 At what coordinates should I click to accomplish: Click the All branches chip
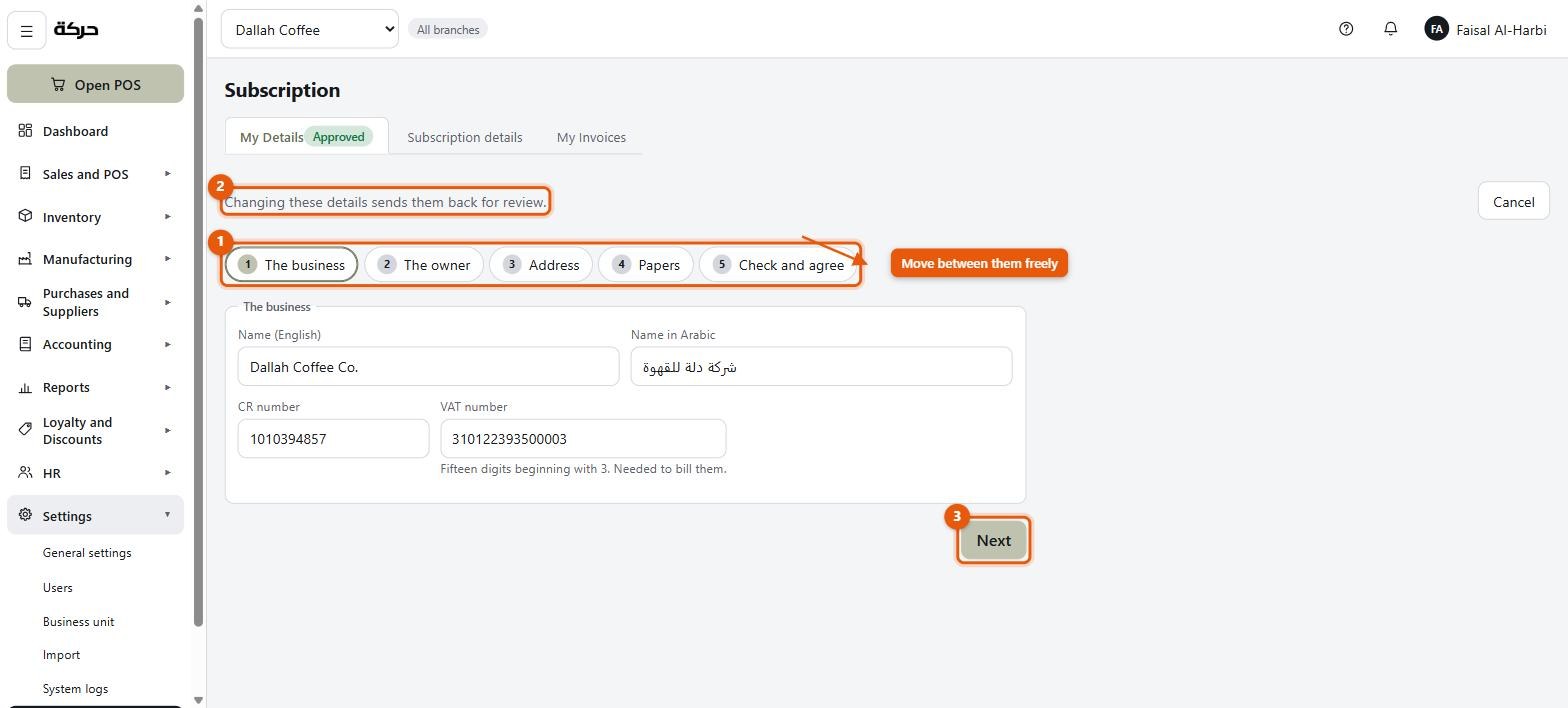(448, 29)
